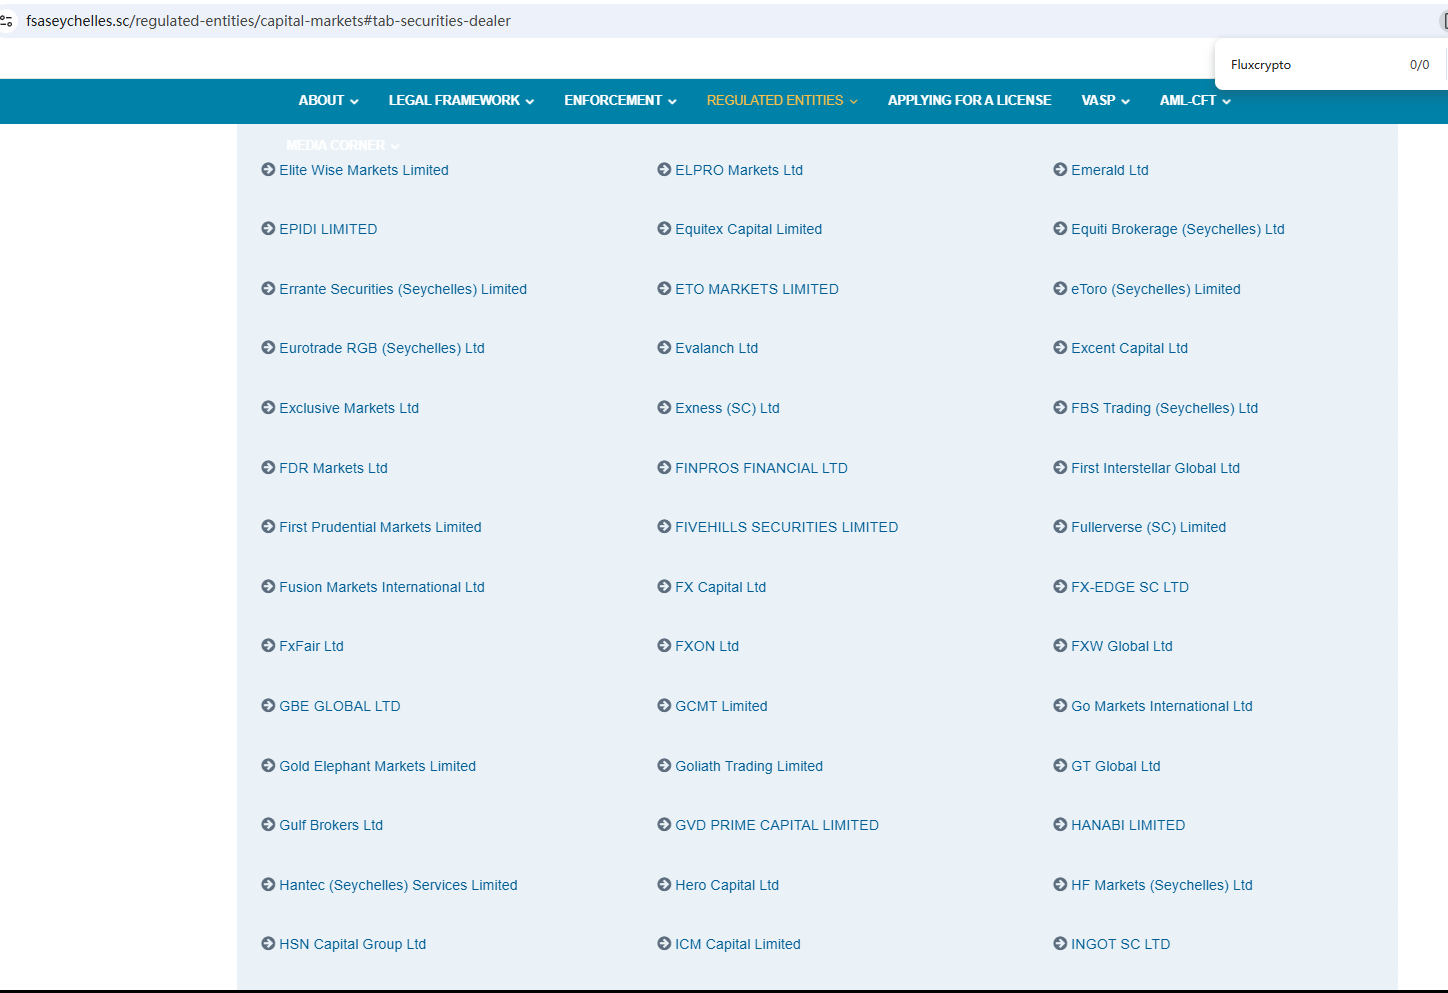Open the Errante Securities (Seychelles) Limited link

point(403,289)
